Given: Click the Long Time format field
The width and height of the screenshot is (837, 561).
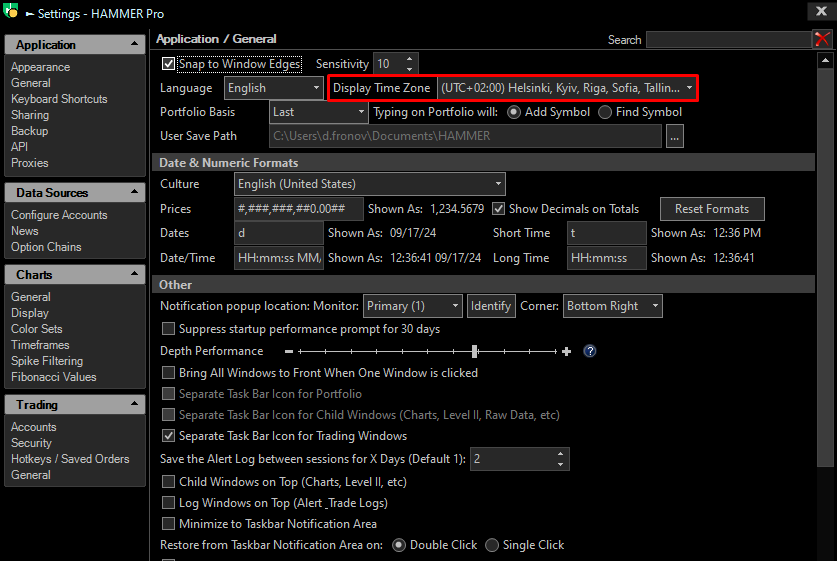Looking at the screenshot, I should [x=606, y=258].
